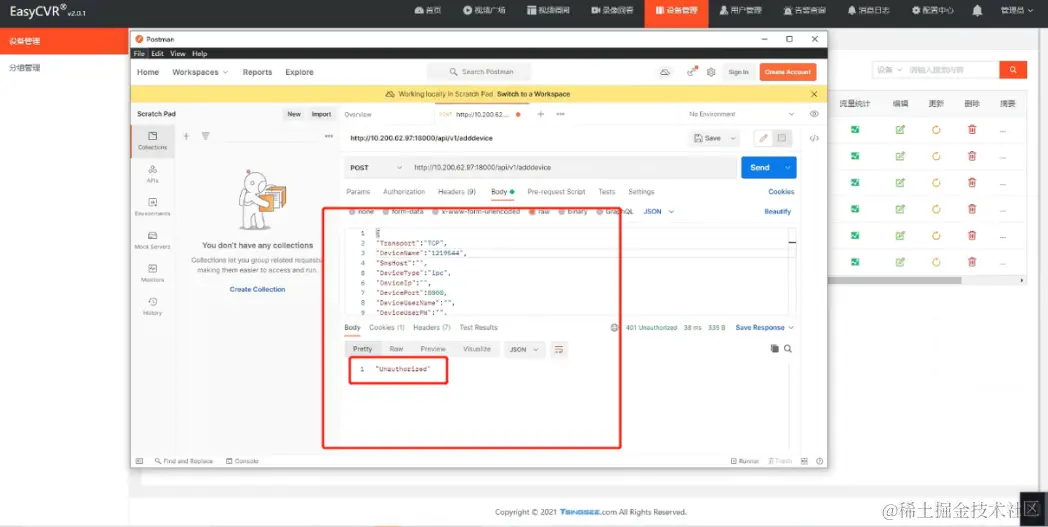Open a new request tab with plus icon
The image size is (1048, 527).
click(541, 114)
